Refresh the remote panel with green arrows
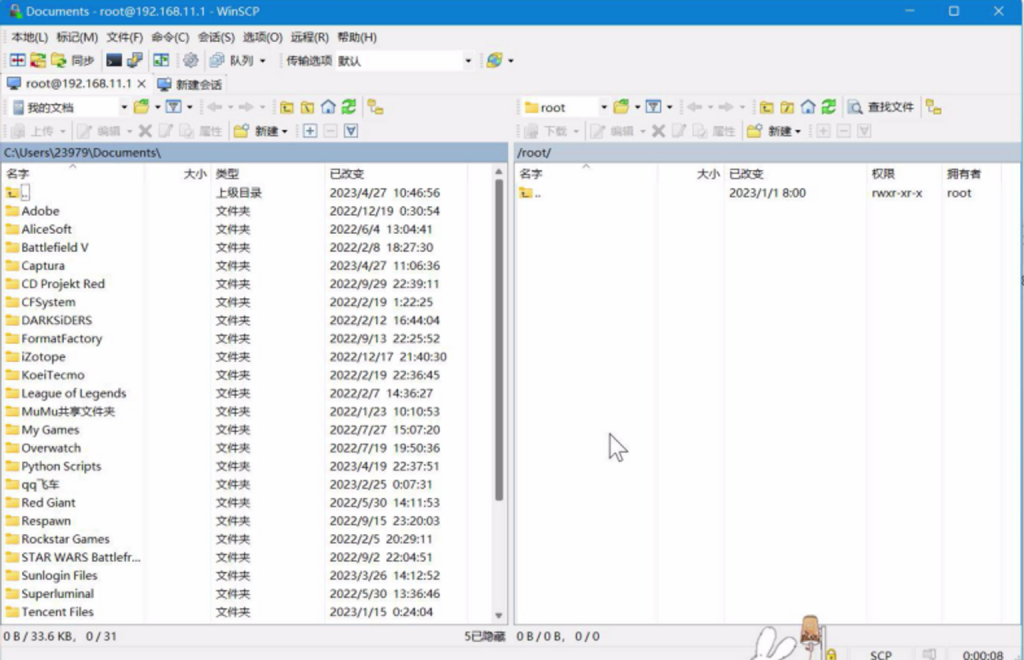Viewport: 1024px width, 660px height. point(829,107)
